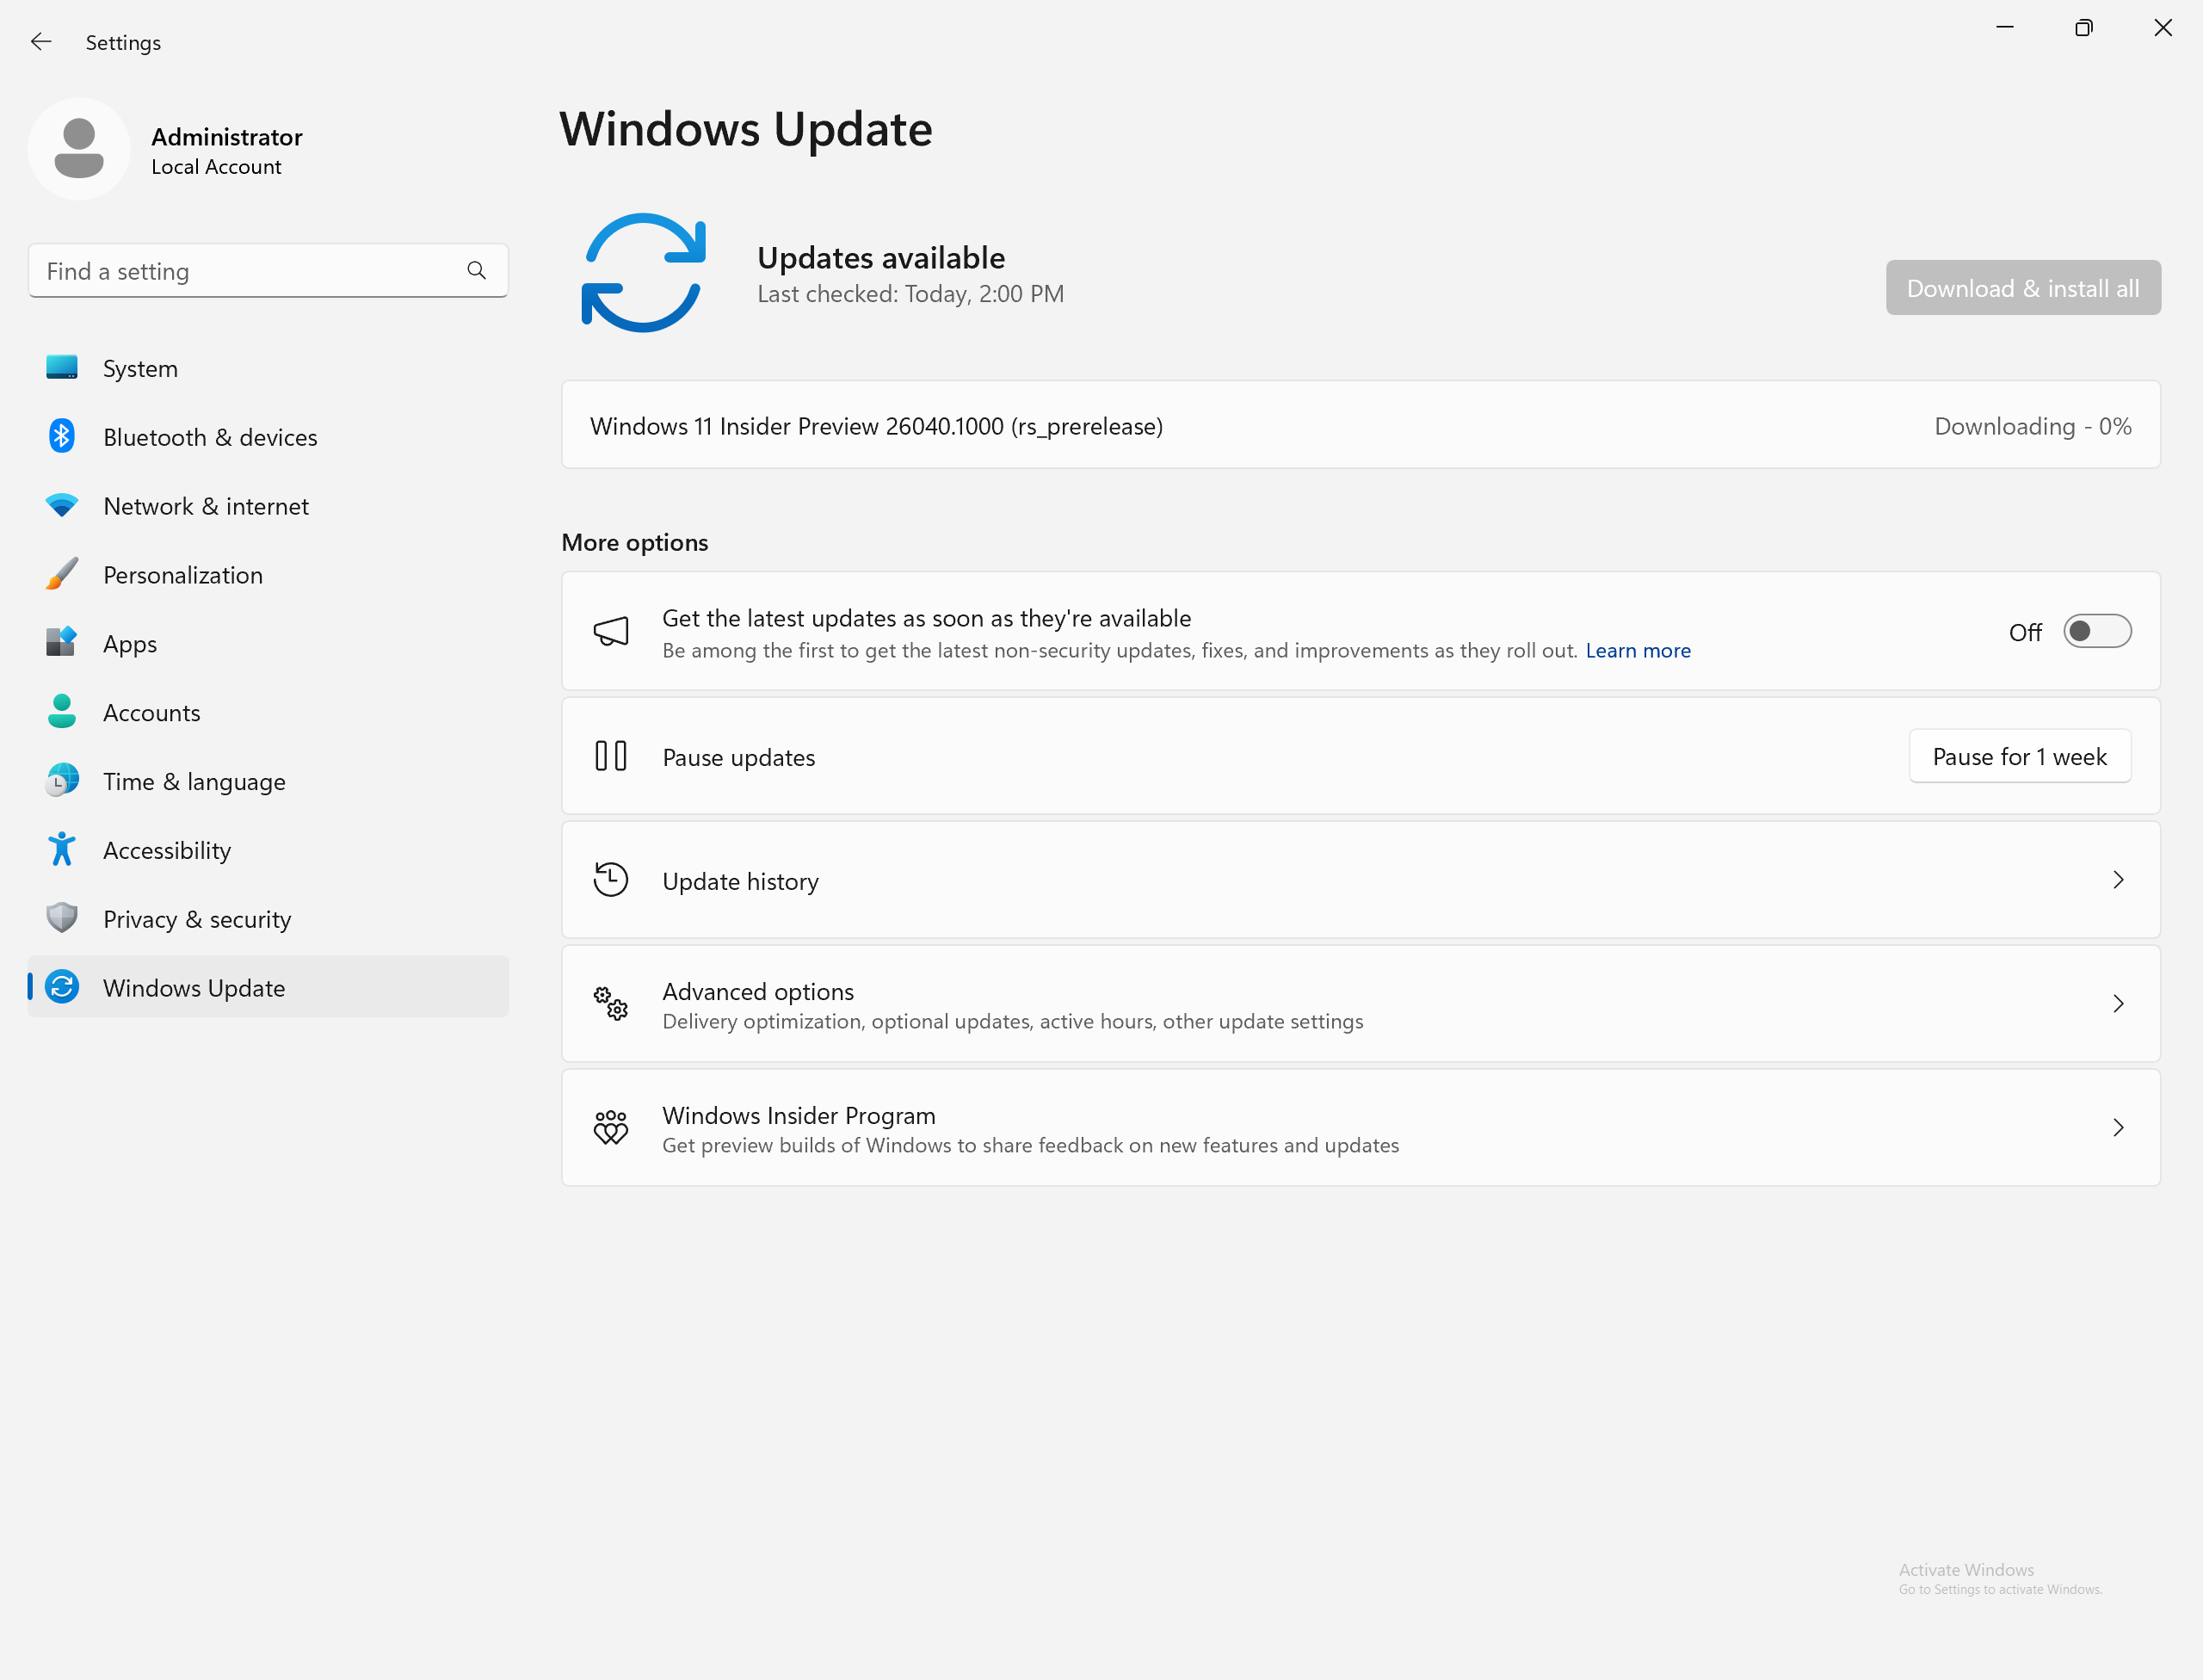Click the Privacy & security shield icon
2203x1680 pixels.
[62, 919]
